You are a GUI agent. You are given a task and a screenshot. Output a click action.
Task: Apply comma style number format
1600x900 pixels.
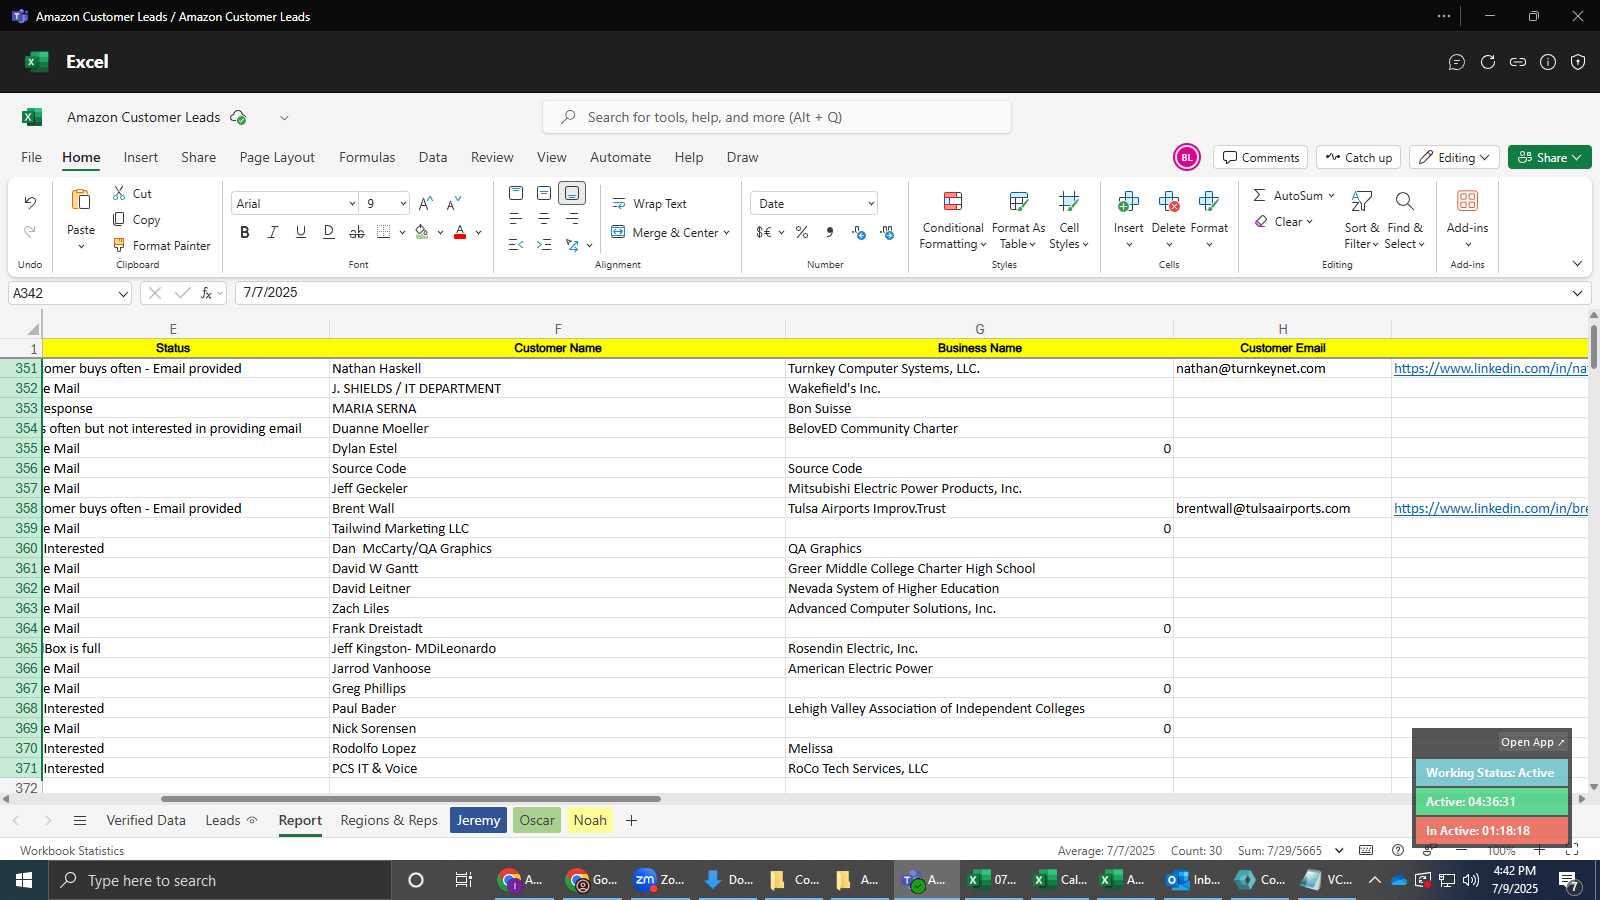(829, 232)
